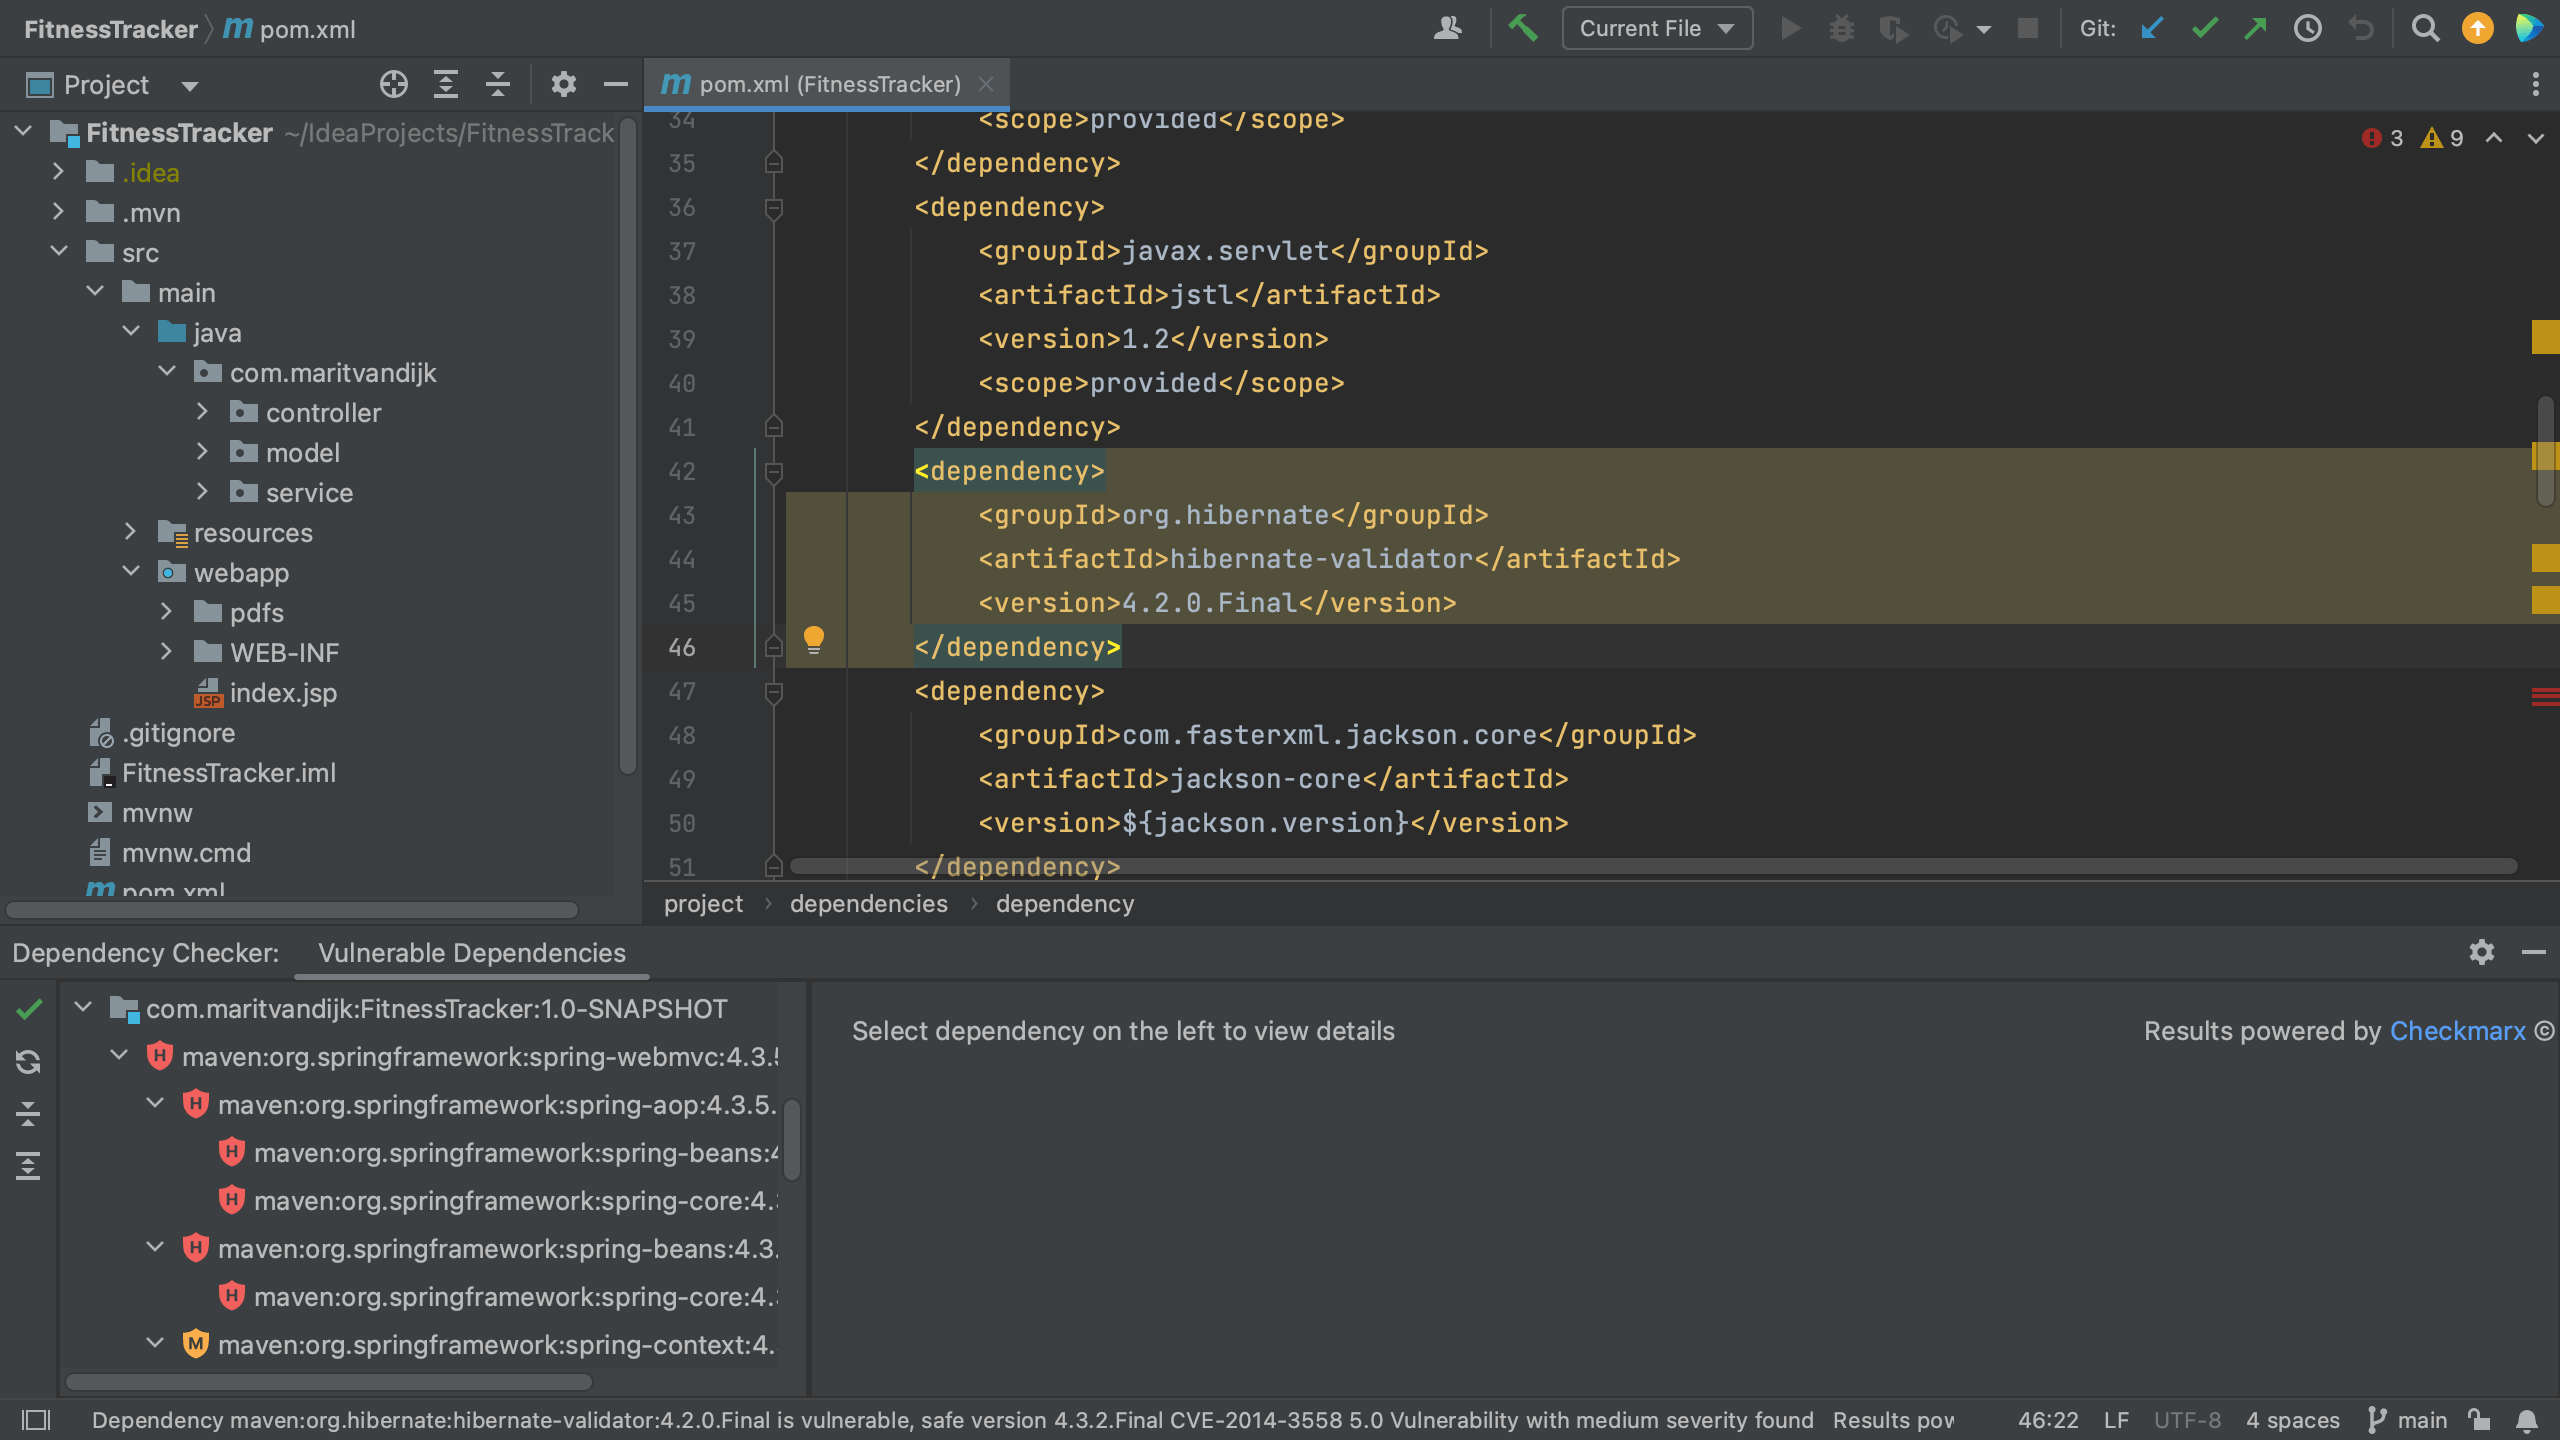Viewport: 2560px width, 1440px height.
Task: Open the Checkmarx link
Action: click(x=2459, y=1030)
